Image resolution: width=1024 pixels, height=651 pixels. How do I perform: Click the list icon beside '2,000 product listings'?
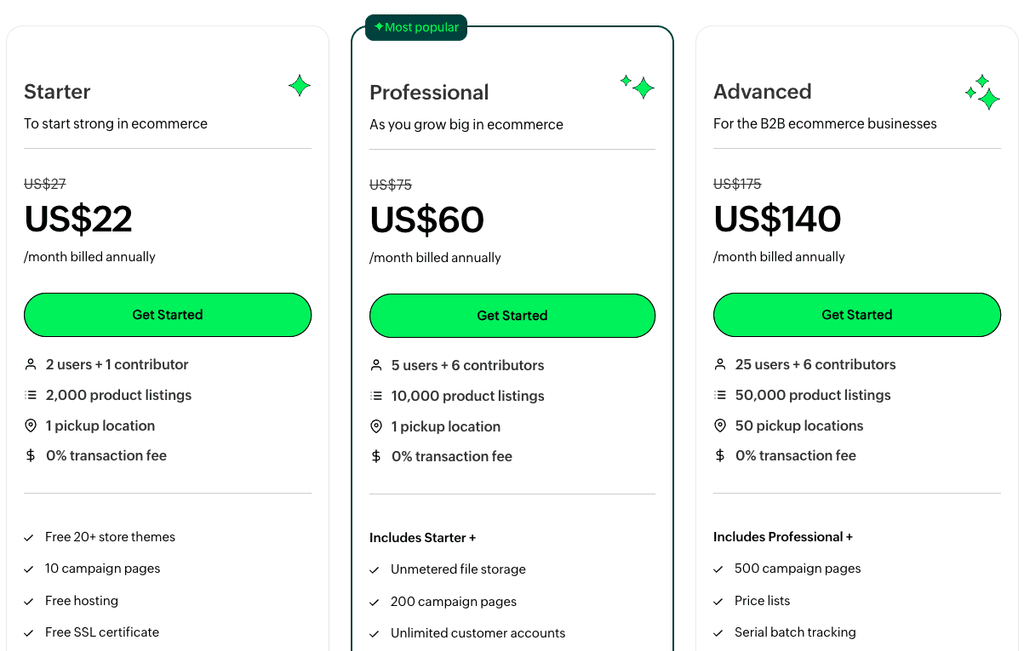pos(31,395)
